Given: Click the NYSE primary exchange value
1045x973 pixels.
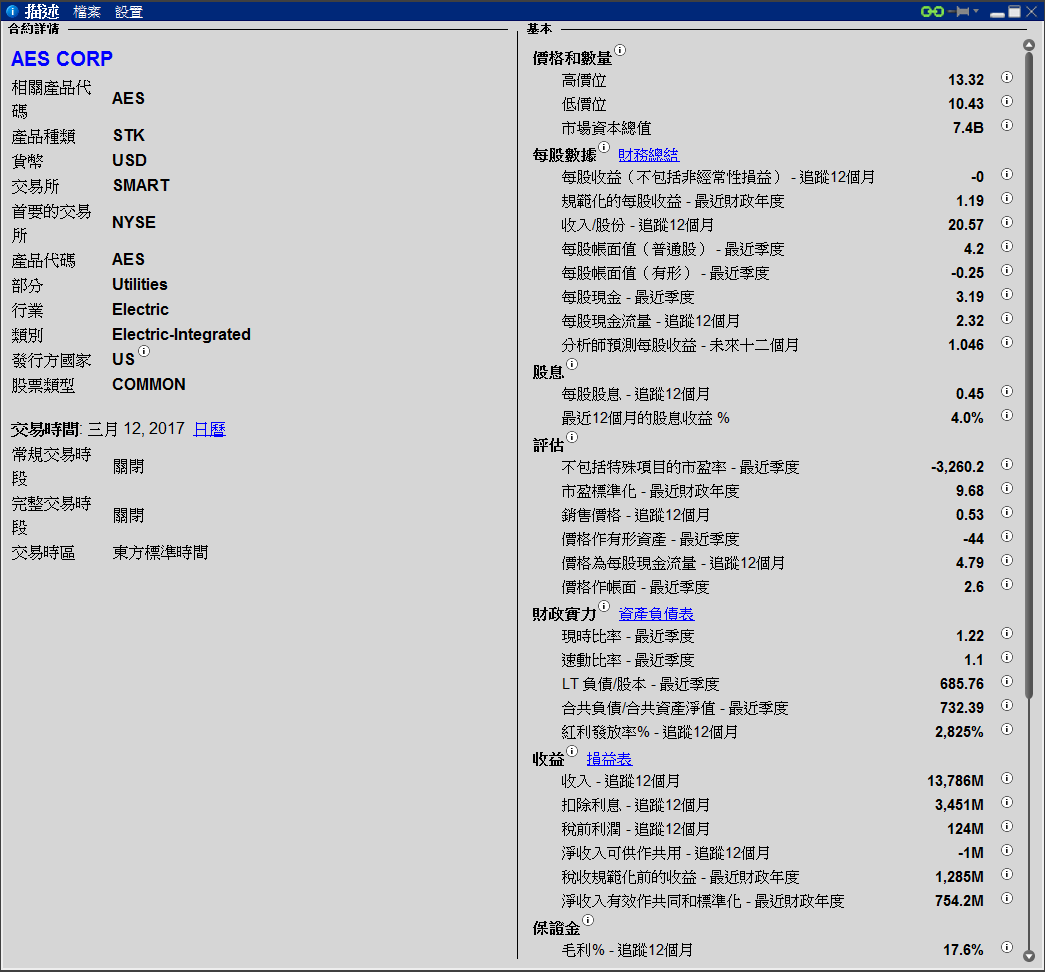Looking at the screenshot, I should (x=134, y=223).
